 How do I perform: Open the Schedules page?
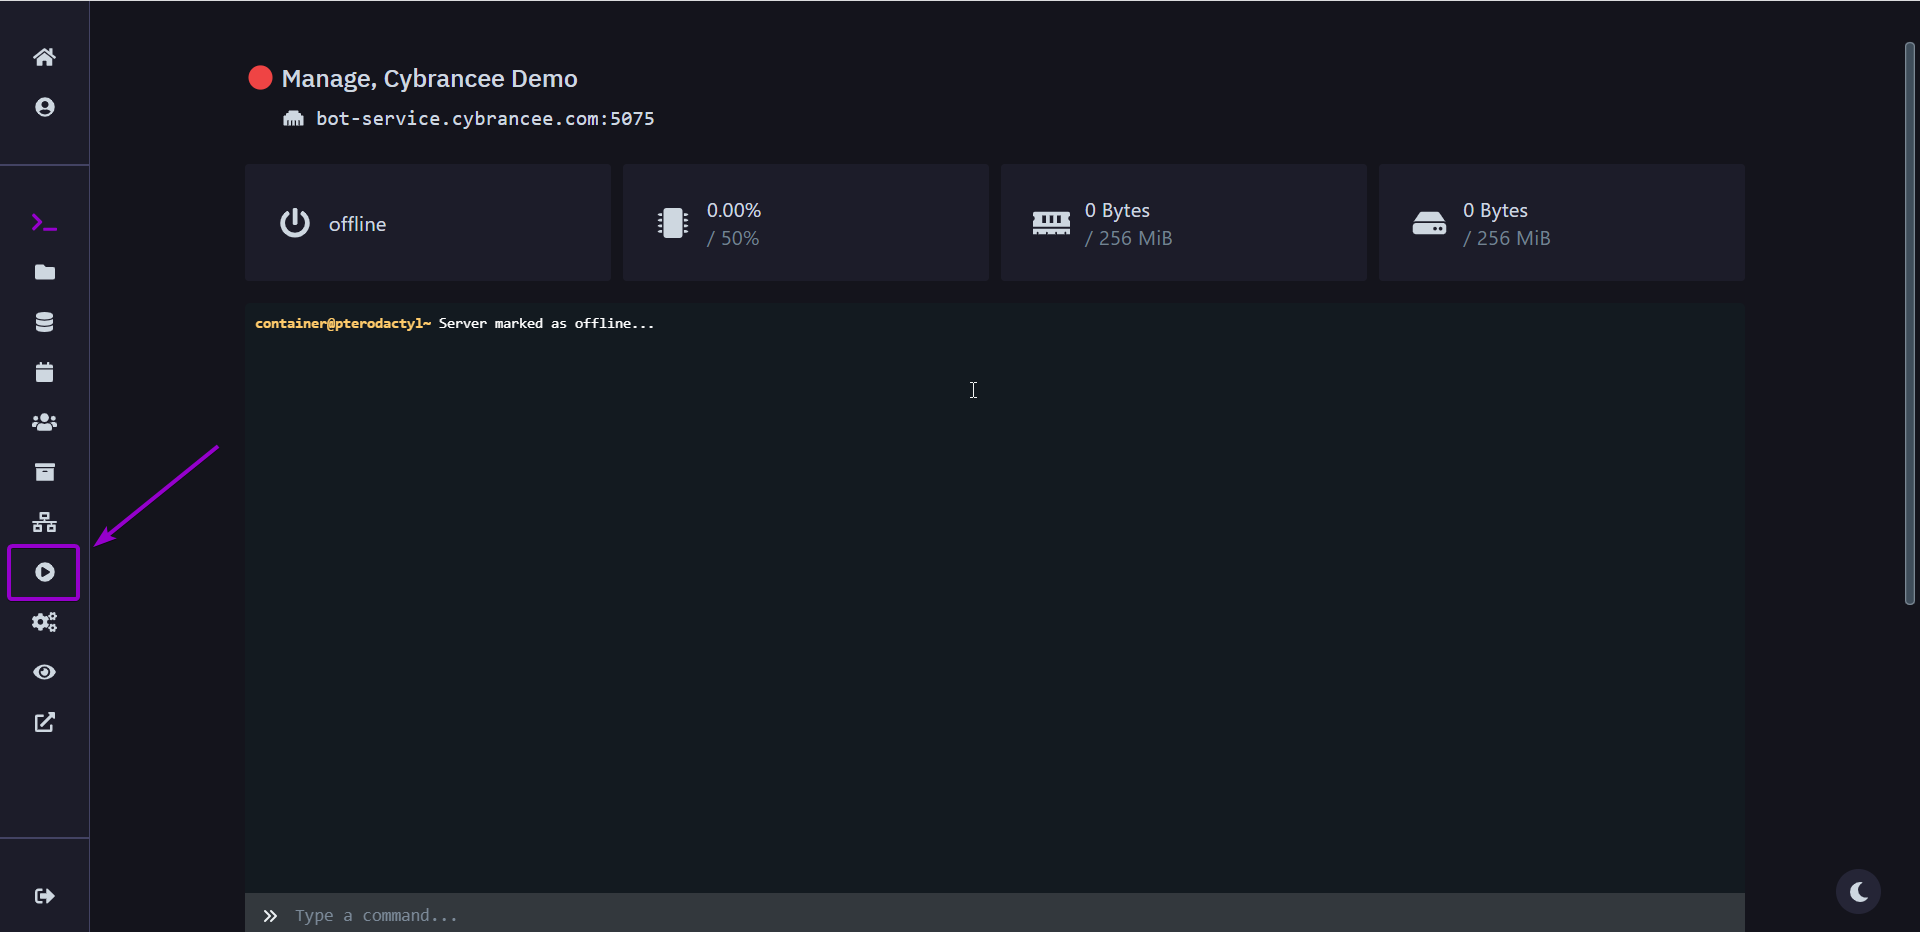click(x=44, y=372)
